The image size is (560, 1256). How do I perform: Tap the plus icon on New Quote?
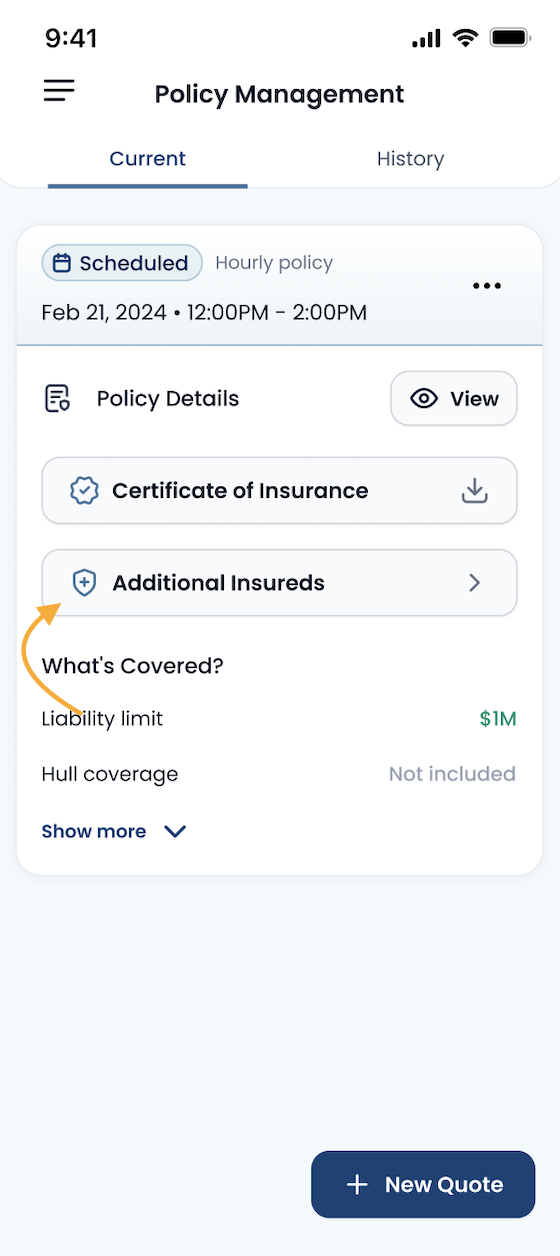pyautogui.click(x=357, y=1185)
